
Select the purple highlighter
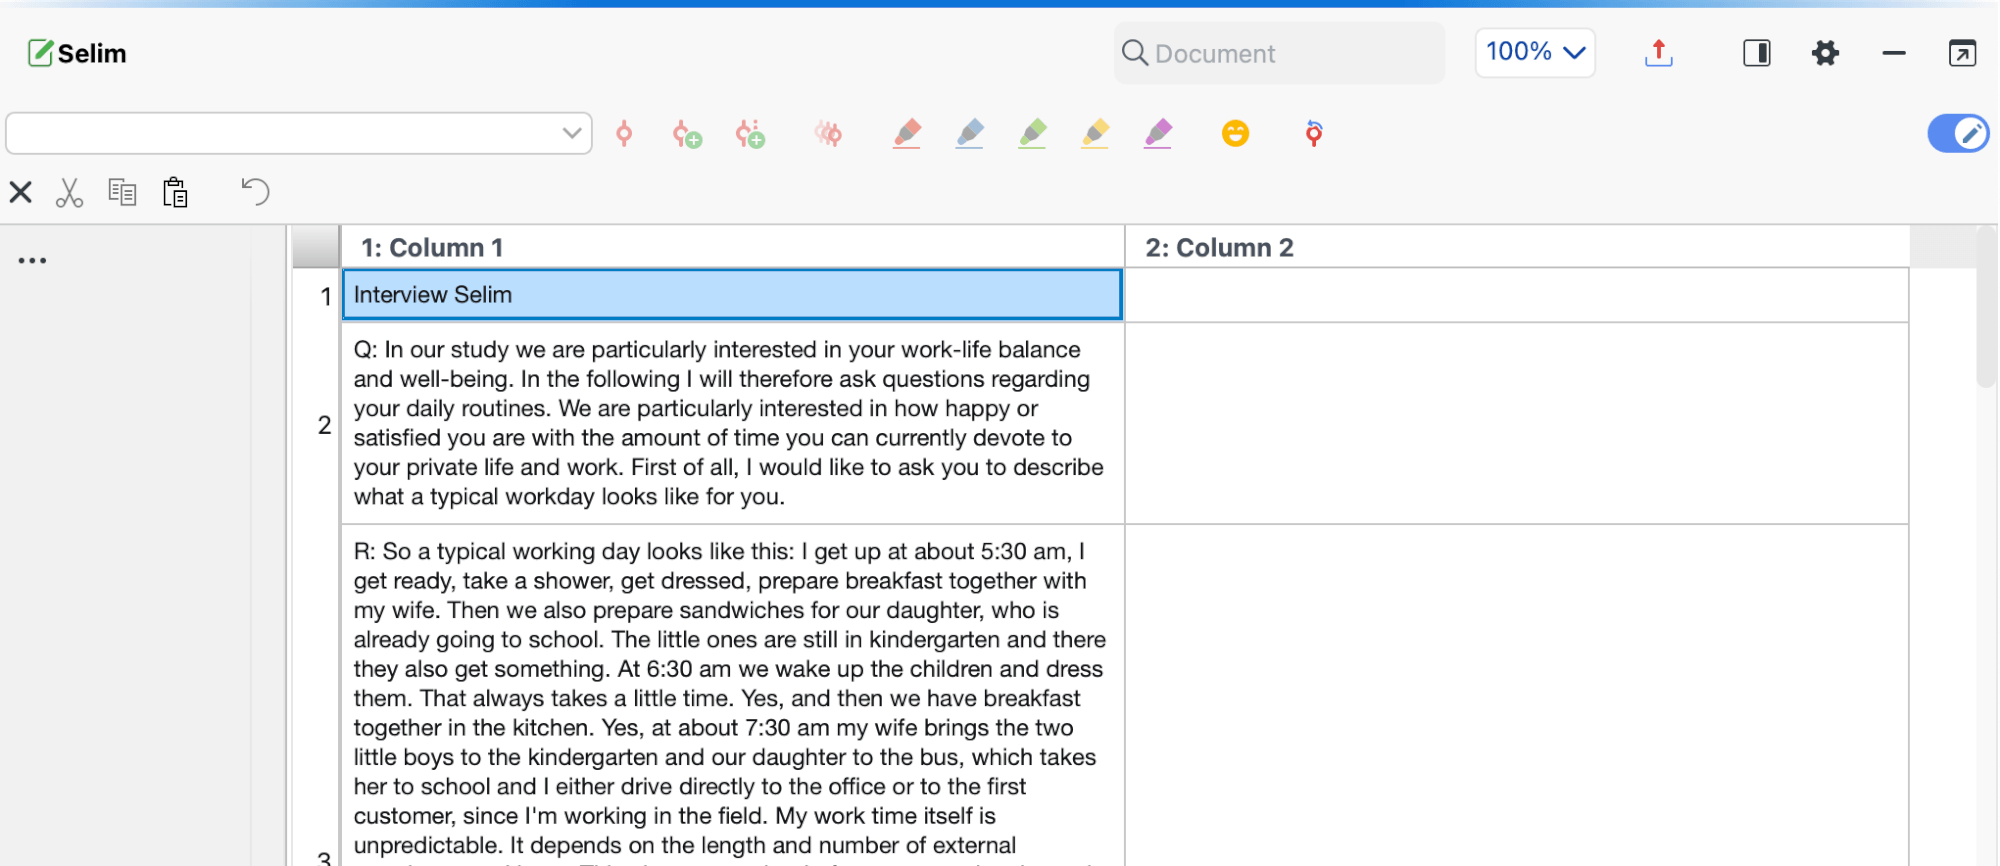tap(1158, 134)
